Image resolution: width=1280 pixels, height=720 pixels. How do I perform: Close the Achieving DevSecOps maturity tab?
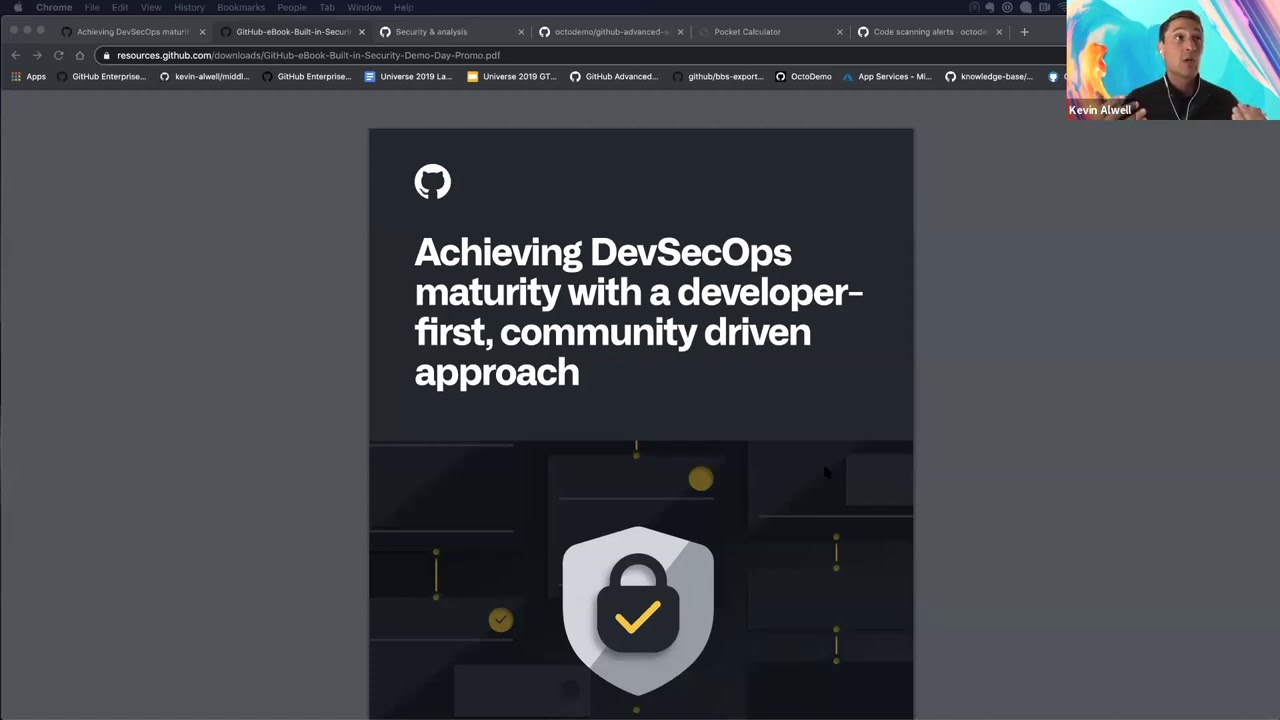click(202, 32)
